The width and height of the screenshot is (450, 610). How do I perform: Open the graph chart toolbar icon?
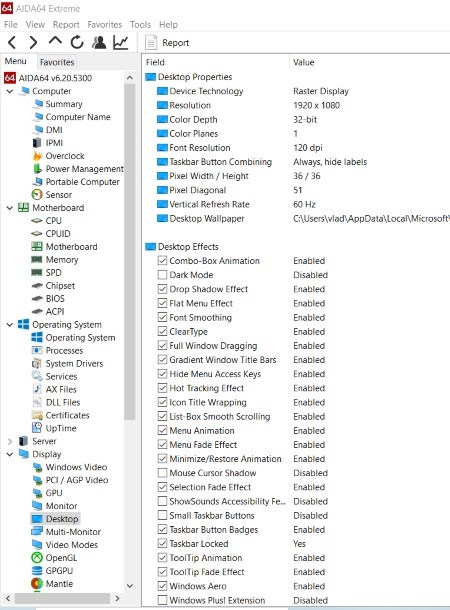(121, 42)
